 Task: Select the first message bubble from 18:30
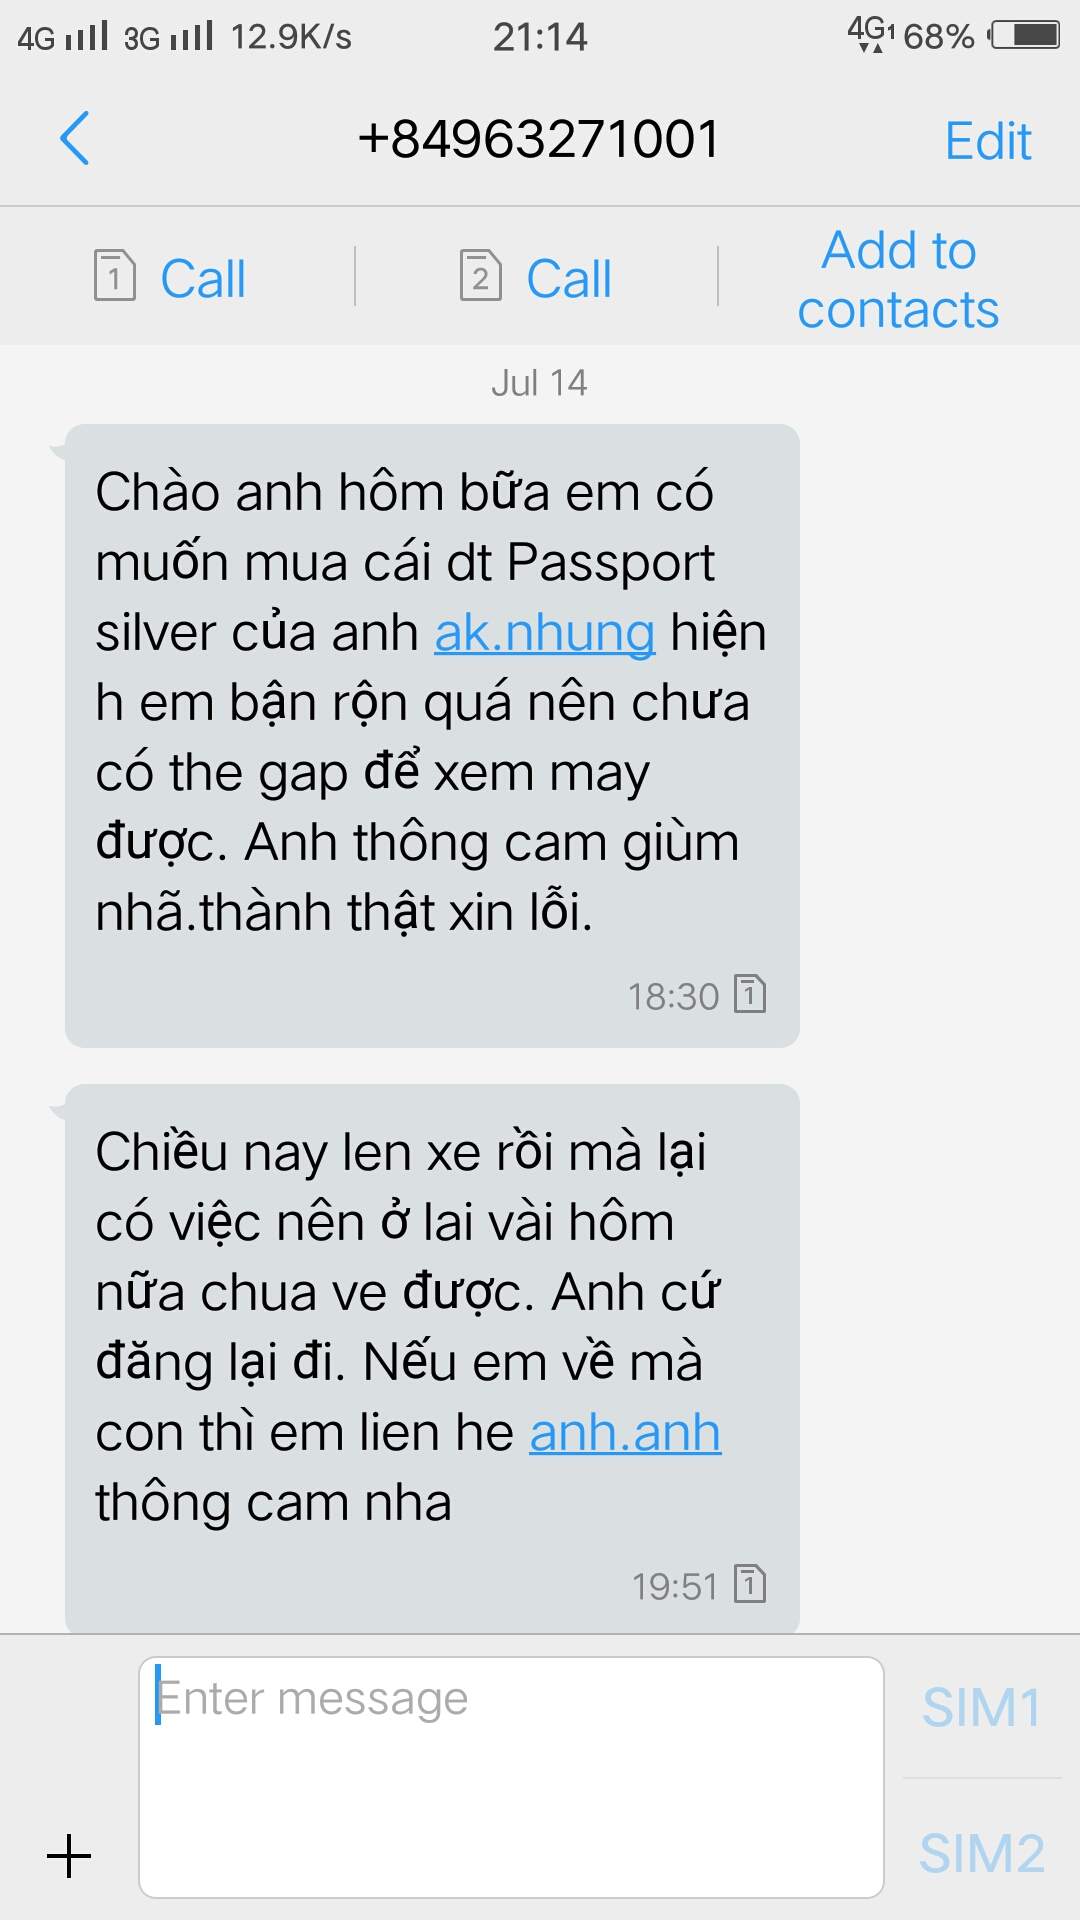click(432, 736)
